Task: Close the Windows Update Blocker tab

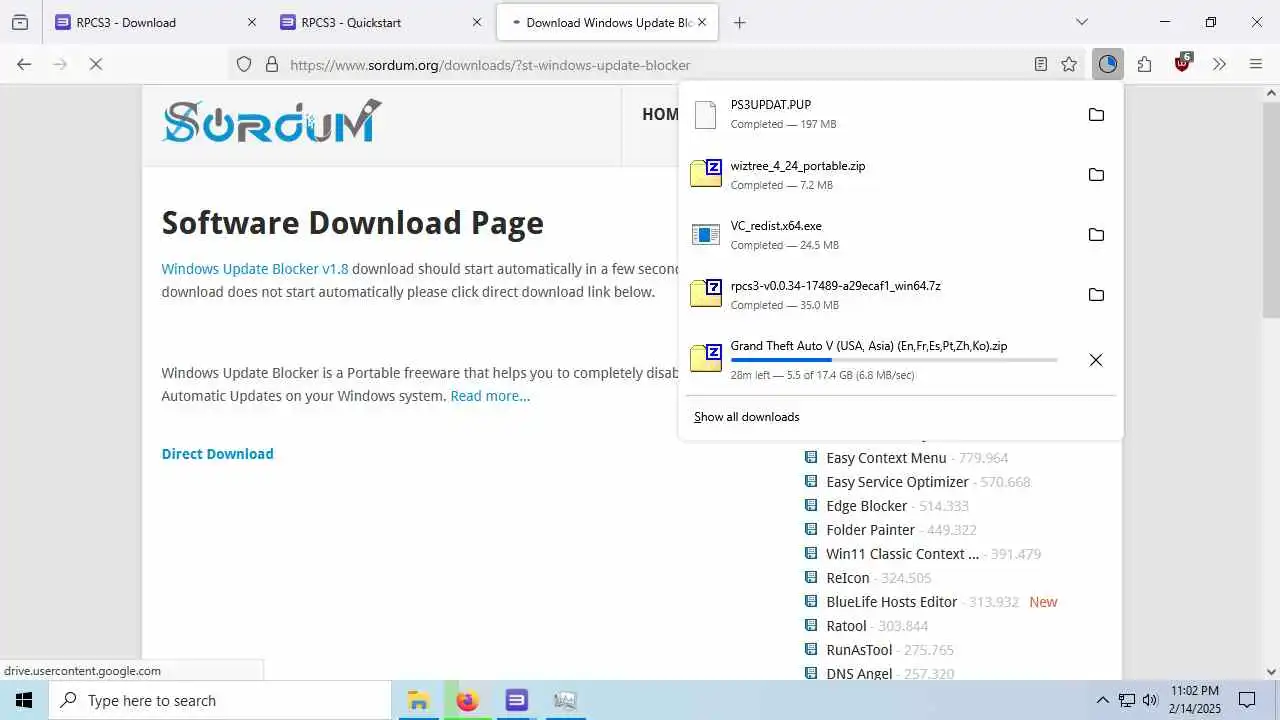Action: (702, 22)
